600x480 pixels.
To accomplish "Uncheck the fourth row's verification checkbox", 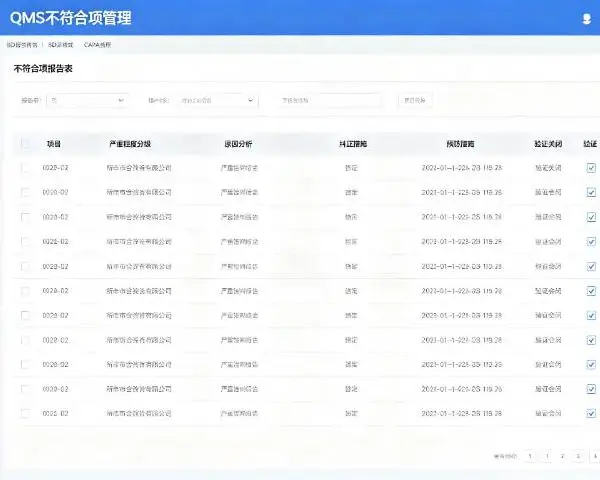I will click(x=591, y=242).
